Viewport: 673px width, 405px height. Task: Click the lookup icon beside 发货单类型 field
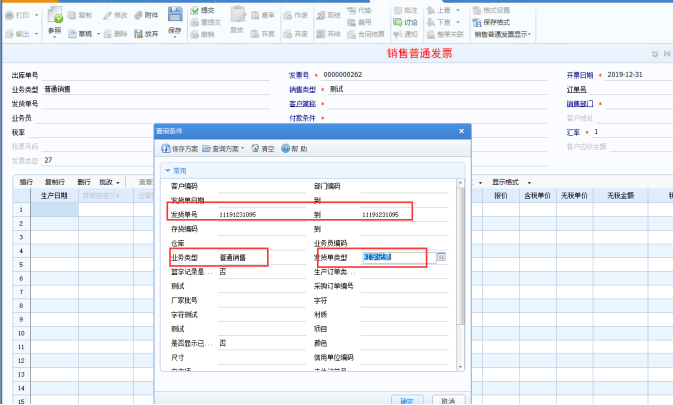pyautogui.click(x=441, y=257)
